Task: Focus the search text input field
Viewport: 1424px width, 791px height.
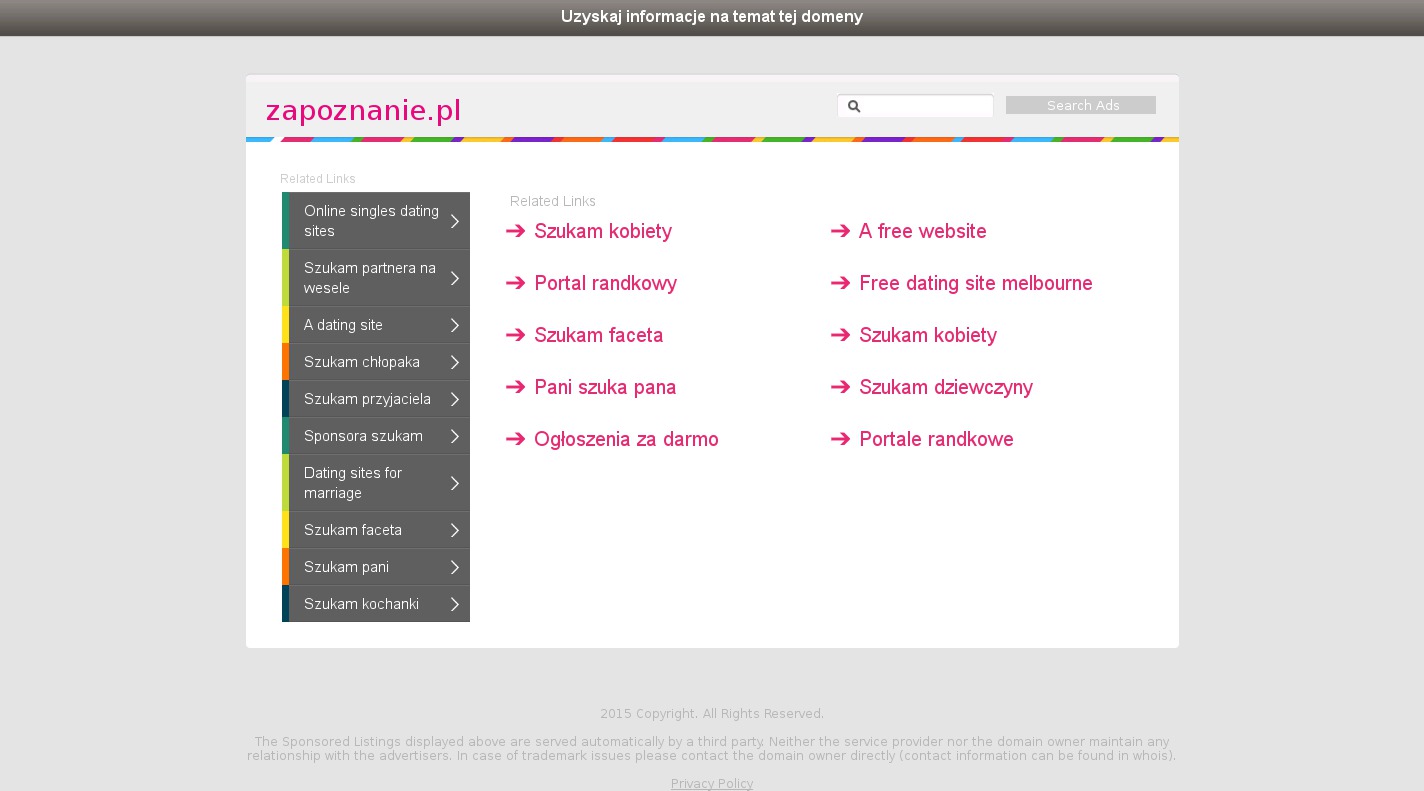Action: click(927, 106)
